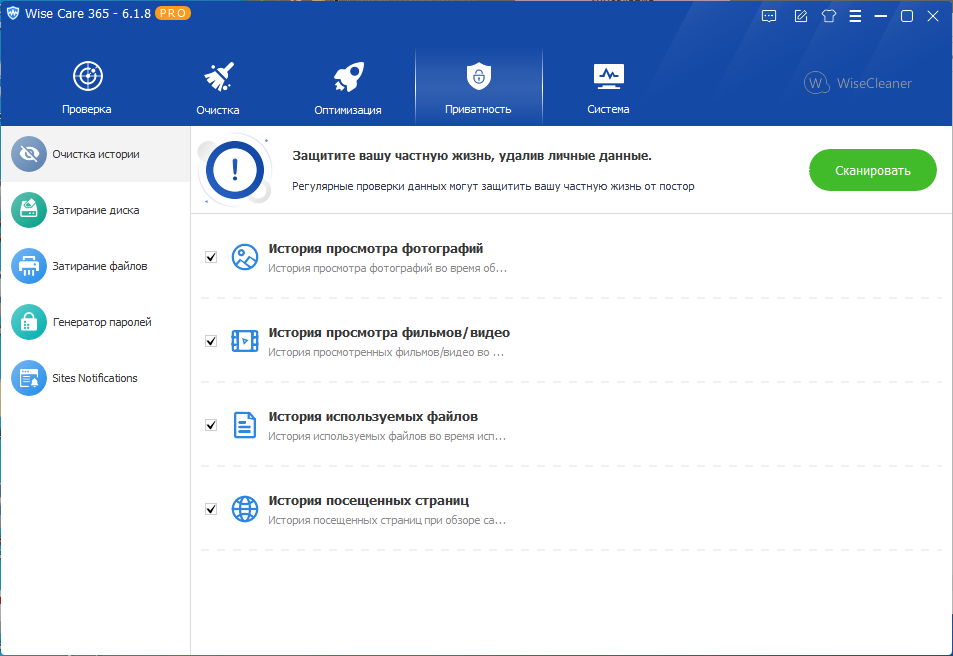Image resolution: width=953 pixels, height=656 pixels.
Task: Click the exclamation info icon in banner
Action: pyautogui.click(x=235, y=170)
